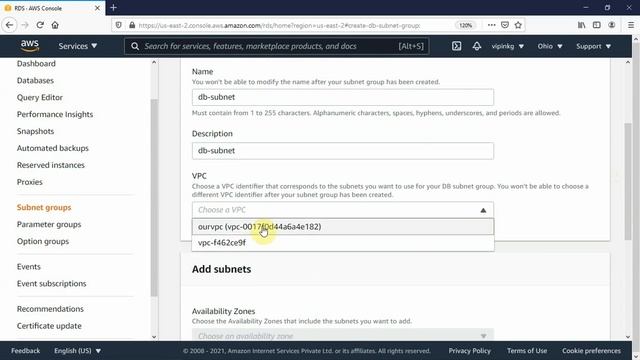
Task: Close the RDS AWS Console tab
Action: click(97, 8)
